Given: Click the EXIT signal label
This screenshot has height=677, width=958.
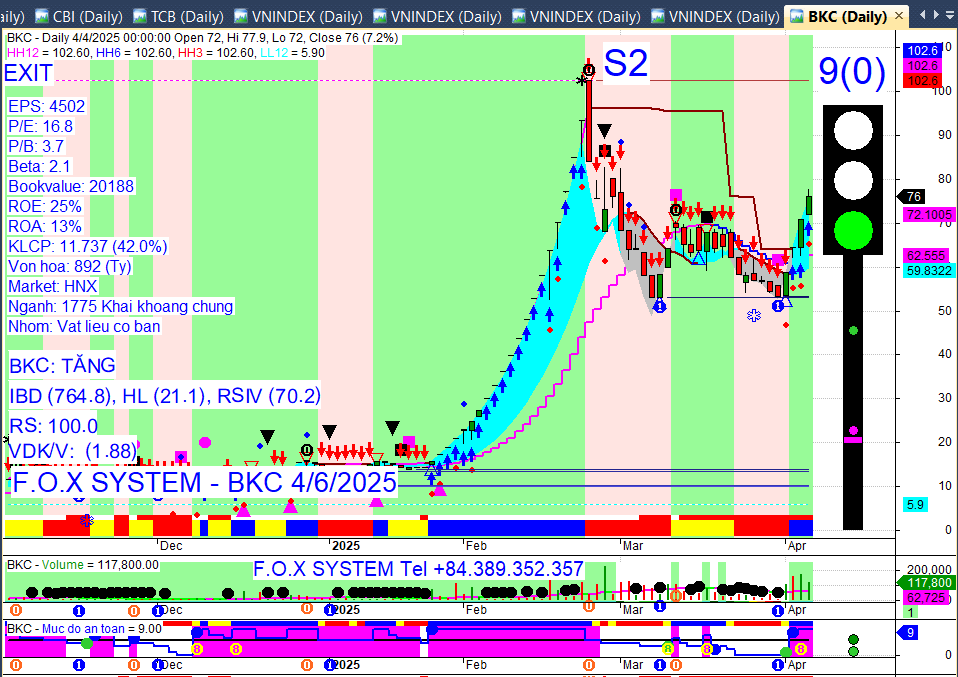Looking at the screenshot, I should [28, 73].
